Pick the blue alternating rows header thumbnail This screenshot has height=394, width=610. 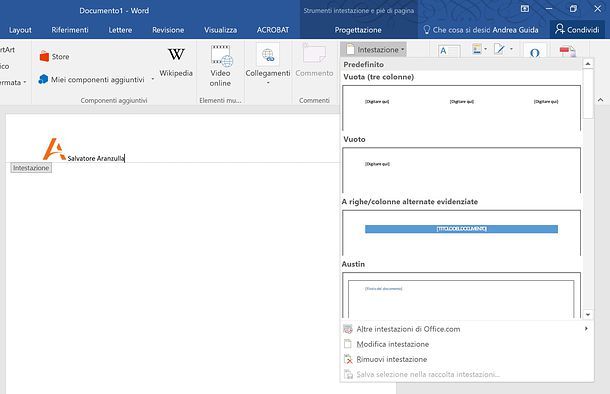[x=461, y=233]
